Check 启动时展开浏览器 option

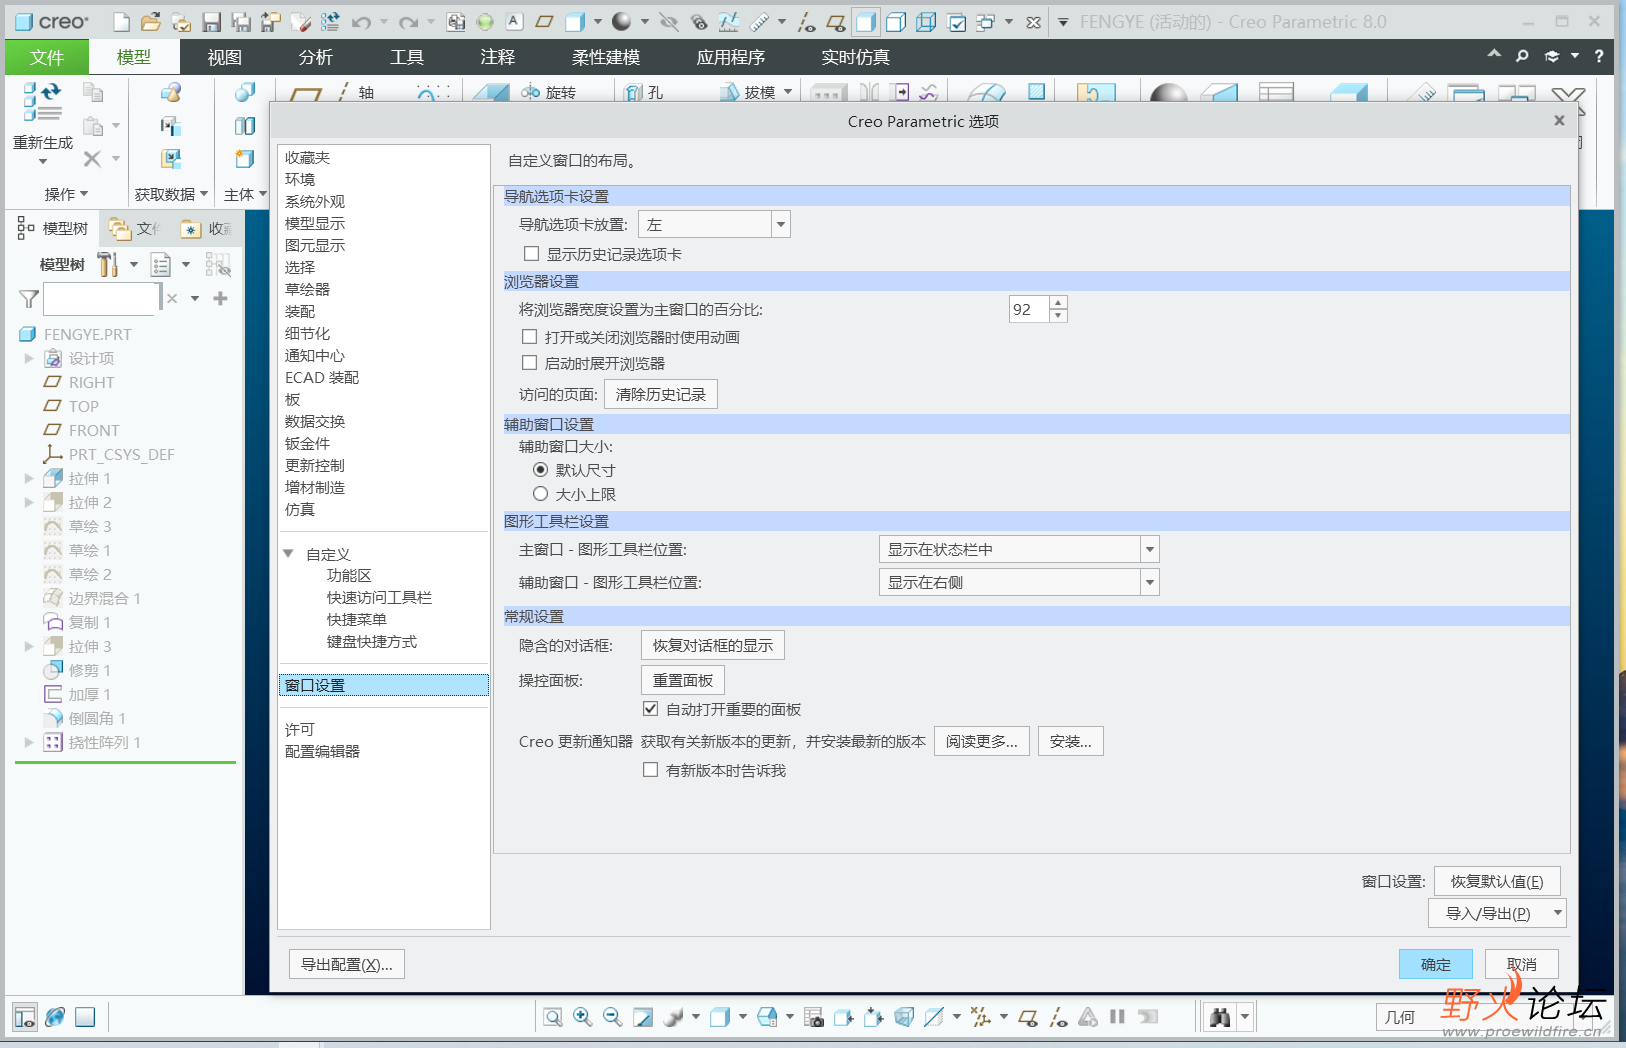click(x=529, y=363)
